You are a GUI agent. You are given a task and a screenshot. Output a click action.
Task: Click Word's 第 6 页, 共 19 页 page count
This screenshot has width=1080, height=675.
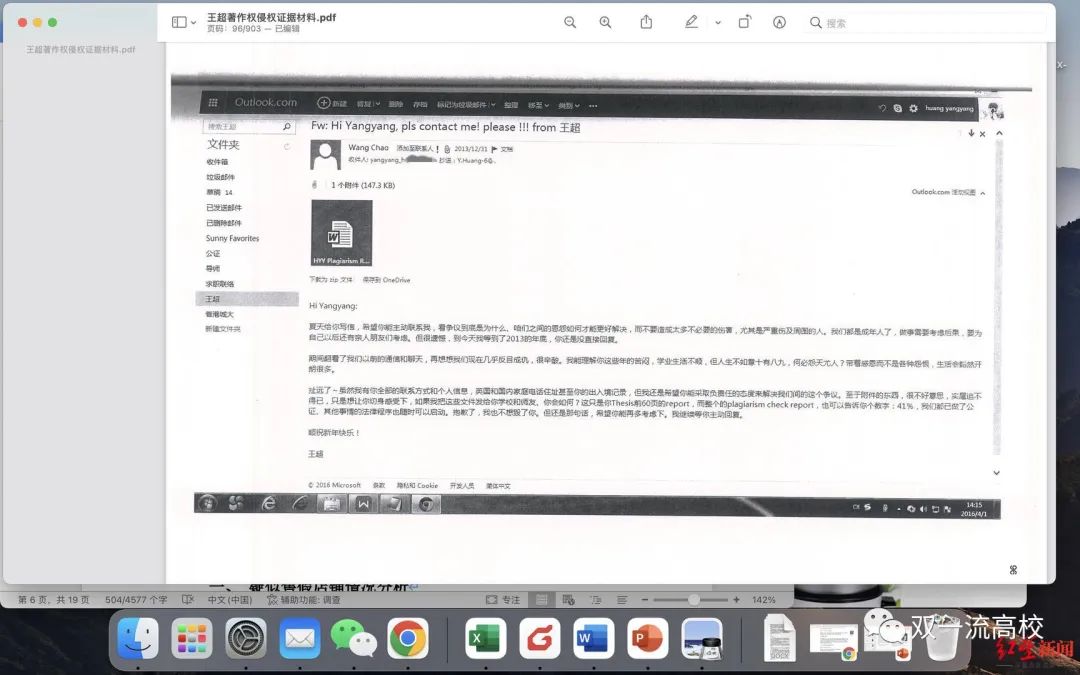coord(54,600)
